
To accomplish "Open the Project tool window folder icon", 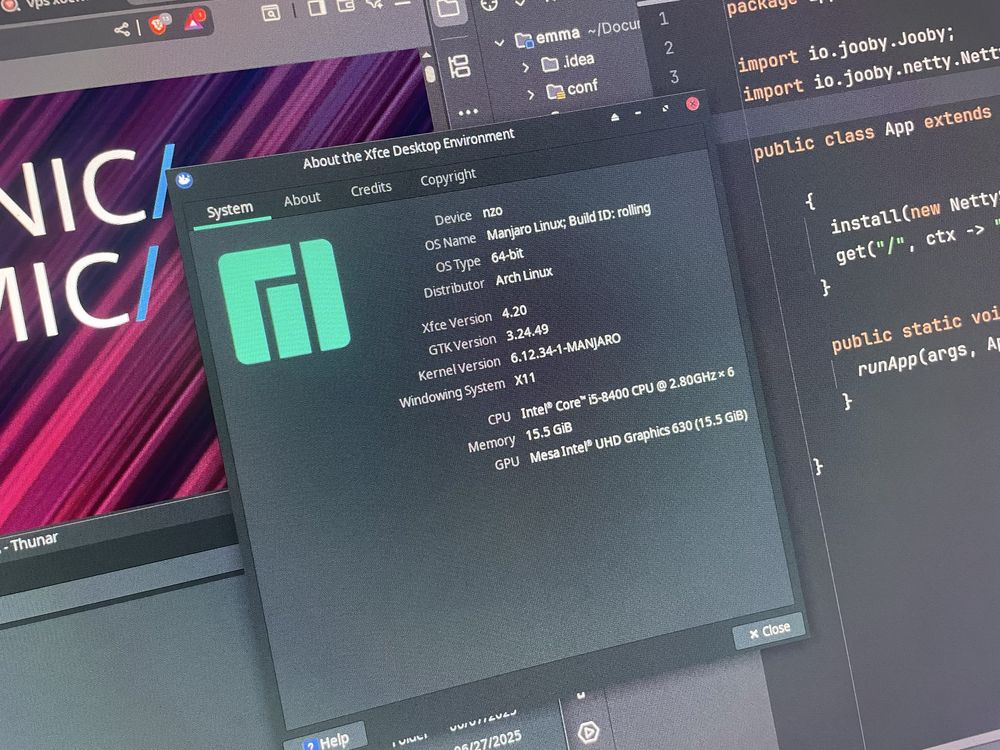I will coord(448,9).
